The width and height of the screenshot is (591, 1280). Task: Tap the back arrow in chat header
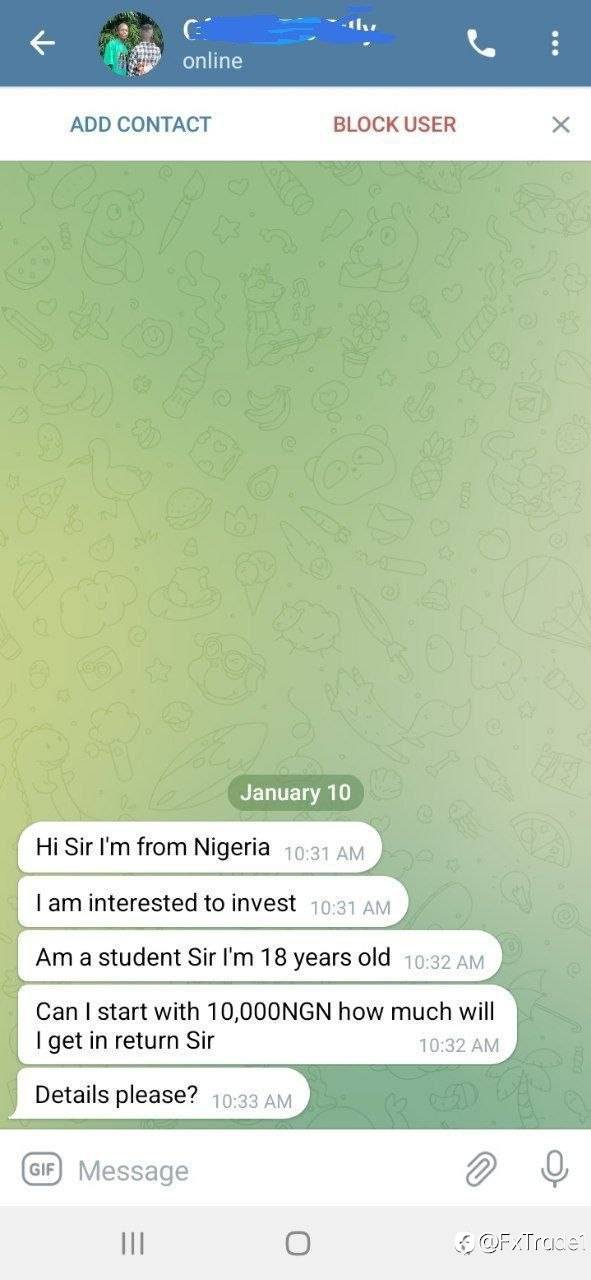click(x=42, y=43)
